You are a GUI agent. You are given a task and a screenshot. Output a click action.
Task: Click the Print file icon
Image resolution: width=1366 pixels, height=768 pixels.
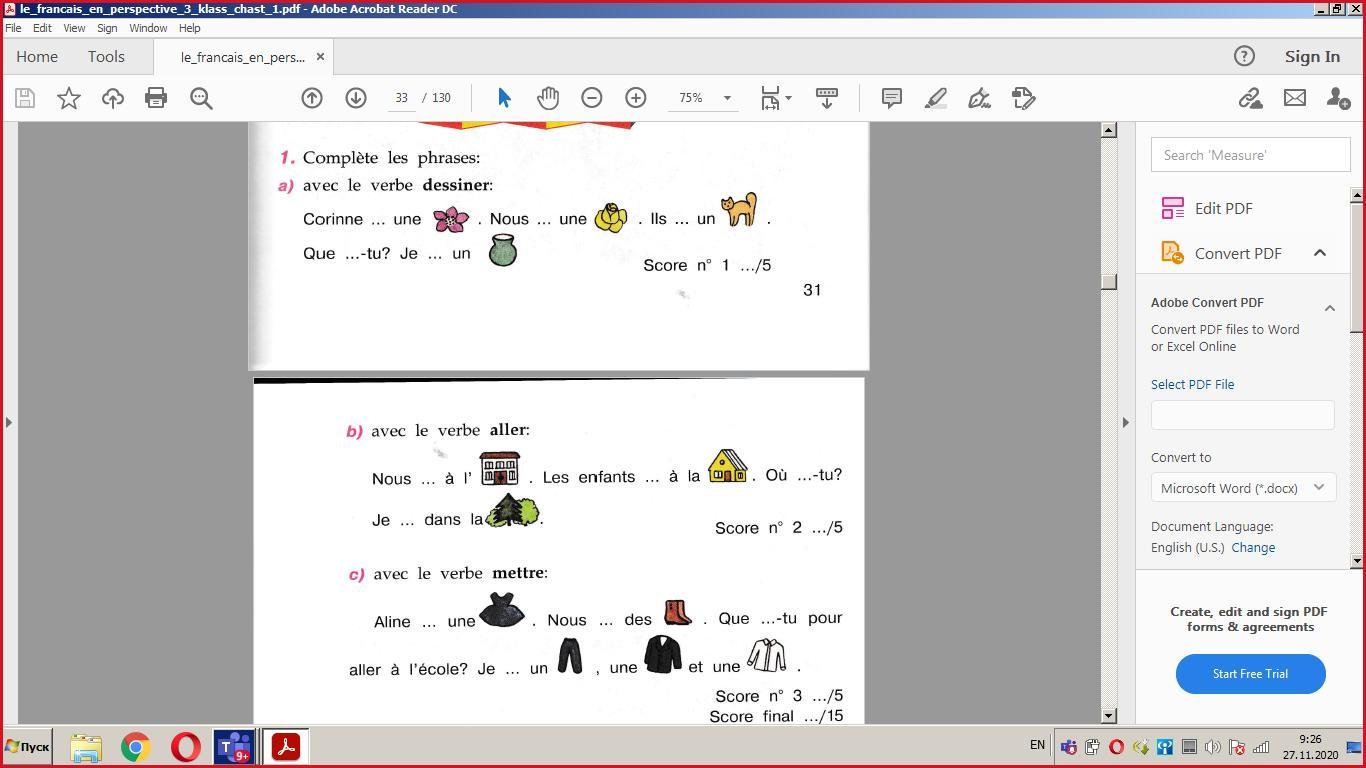(156, 98)
